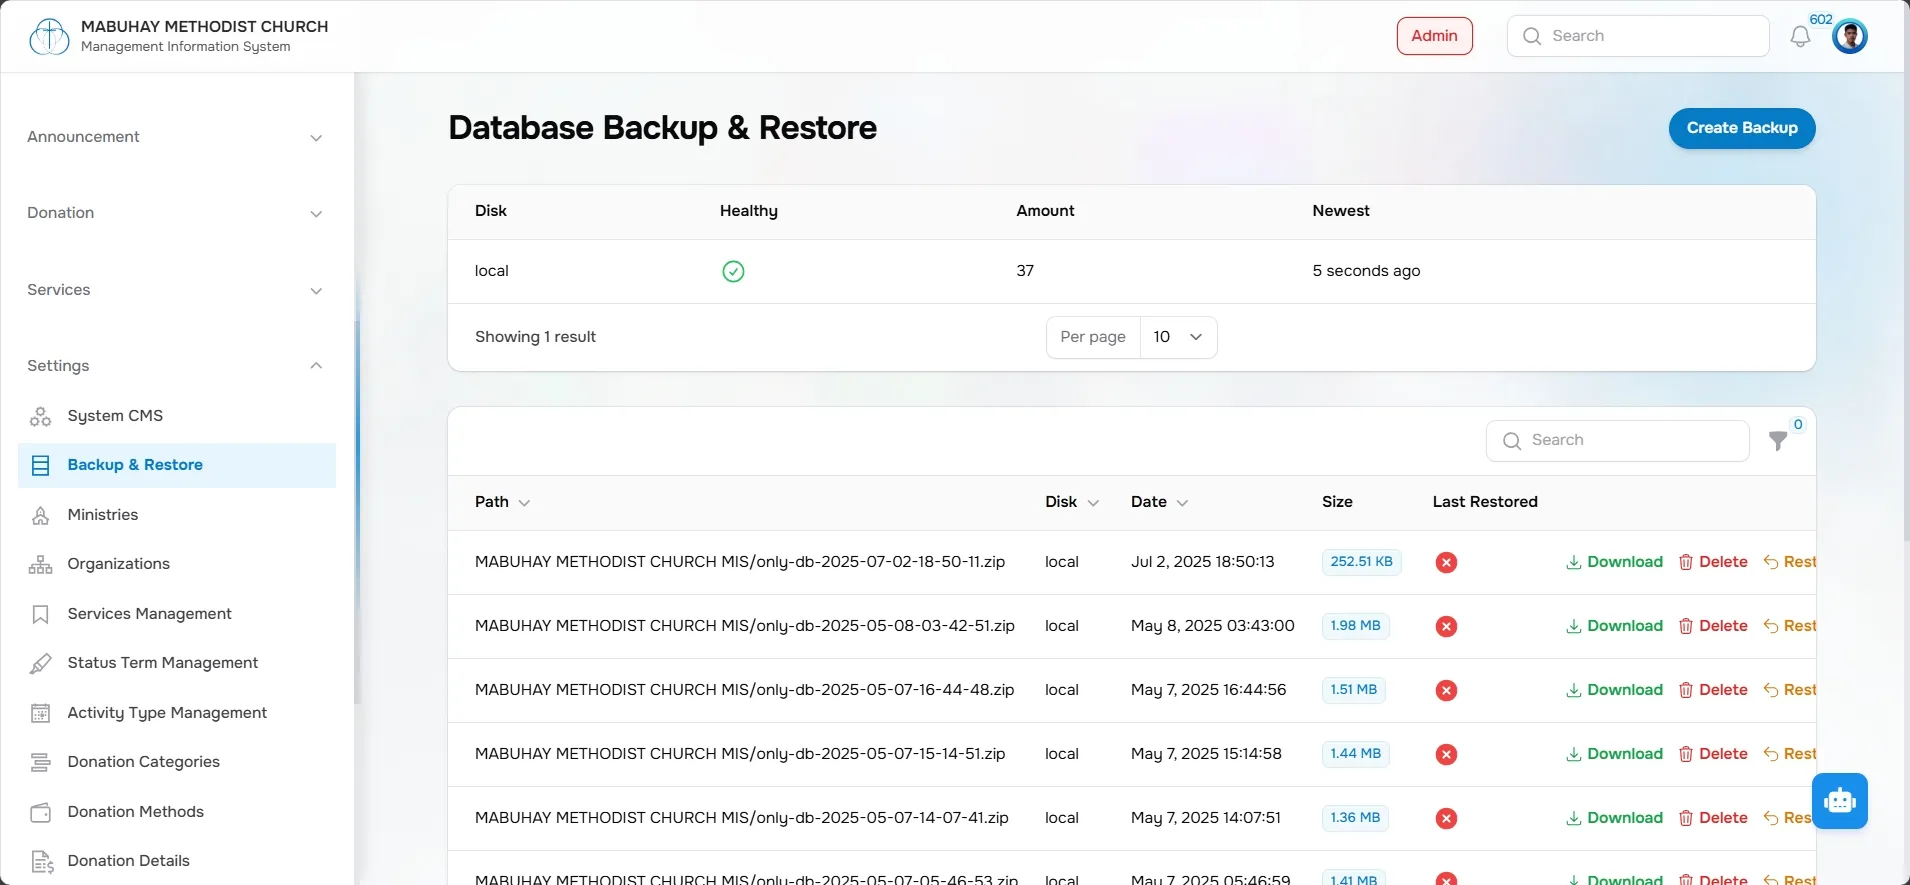This screenshot has height=885, width=1910.
Task: Open the Ministries page
Action: click(x=176, y=515)
